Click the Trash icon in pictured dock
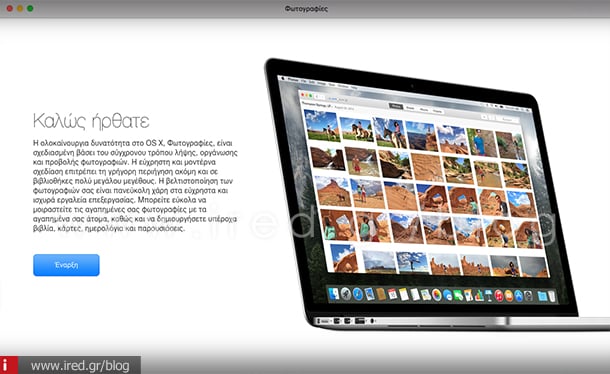This screenshot has height=374, width=610. click(552, 296)
